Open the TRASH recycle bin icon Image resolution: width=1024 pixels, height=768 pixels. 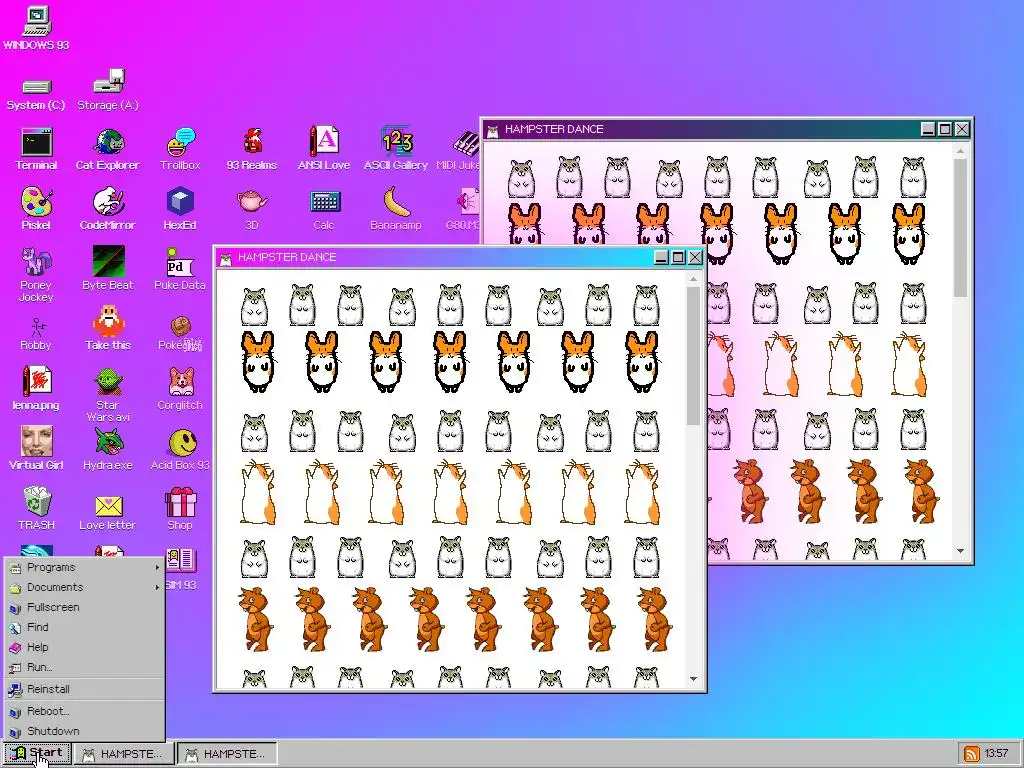pos(36,508)
